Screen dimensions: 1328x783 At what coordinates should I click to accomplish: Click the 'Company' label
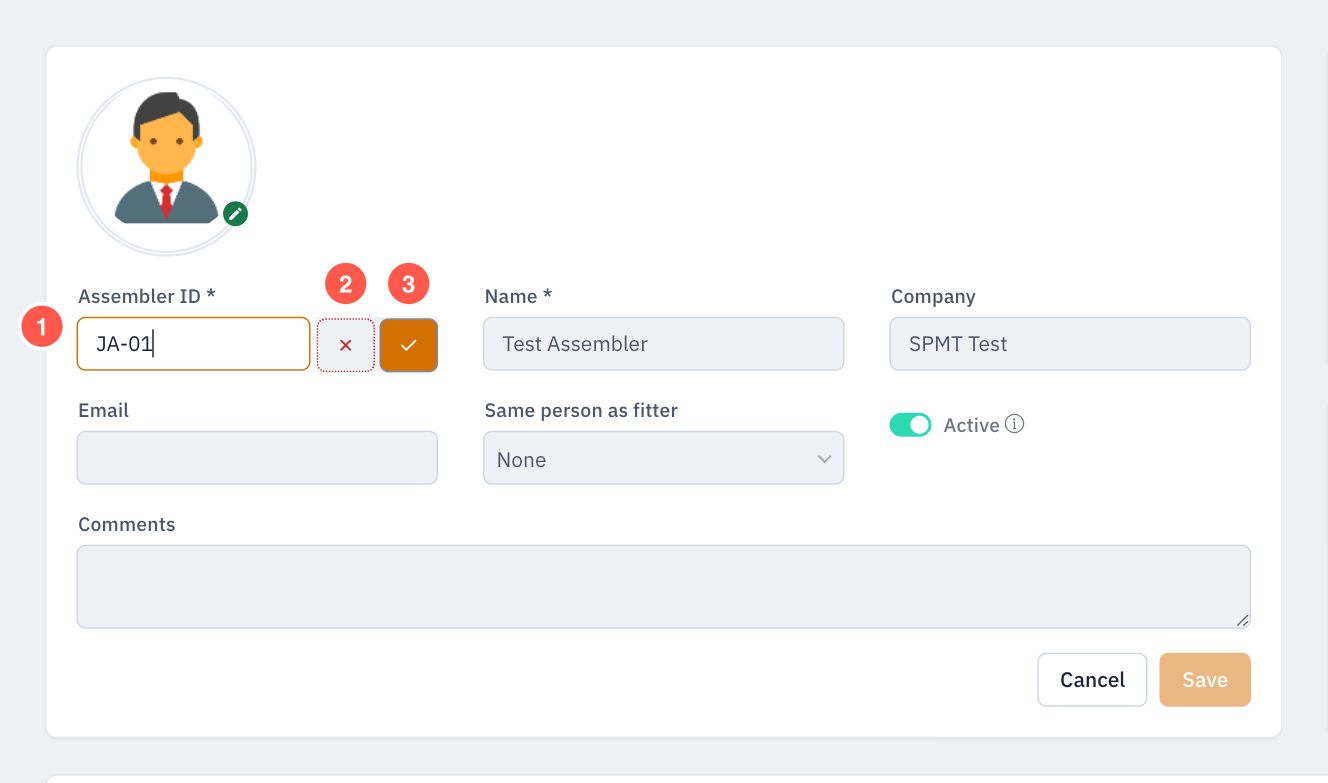coord(933,296)
